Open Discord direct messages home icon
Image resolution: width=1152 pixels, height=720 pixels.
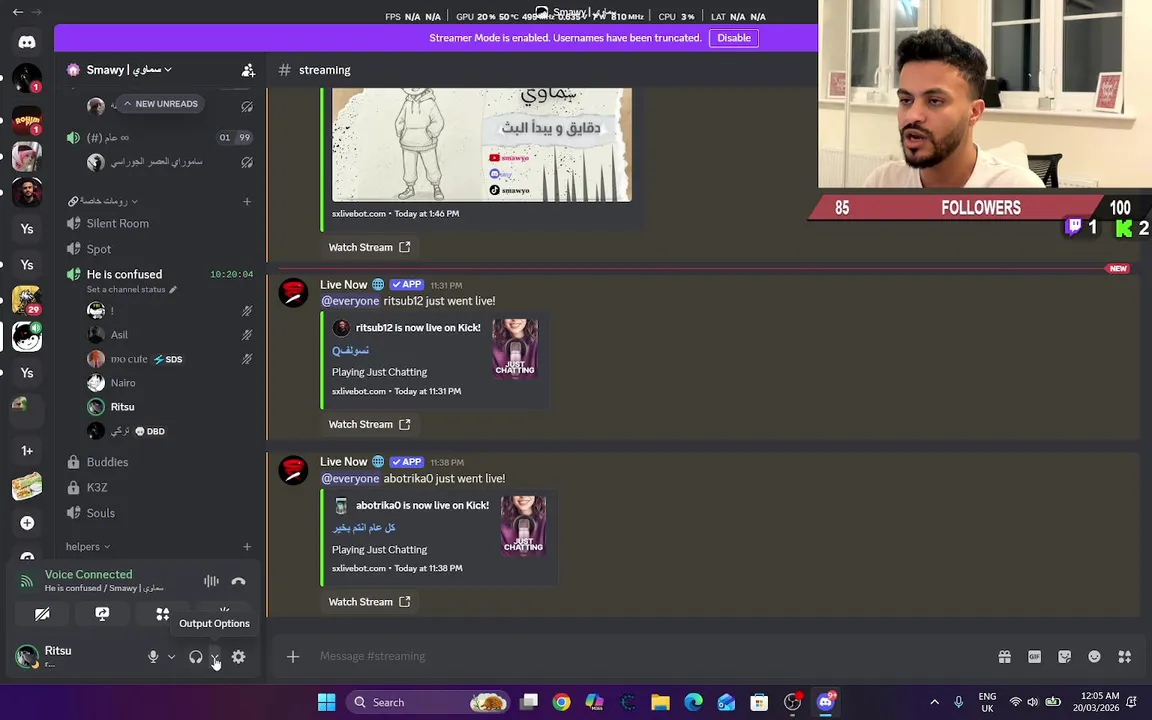(x=27, y=43)
